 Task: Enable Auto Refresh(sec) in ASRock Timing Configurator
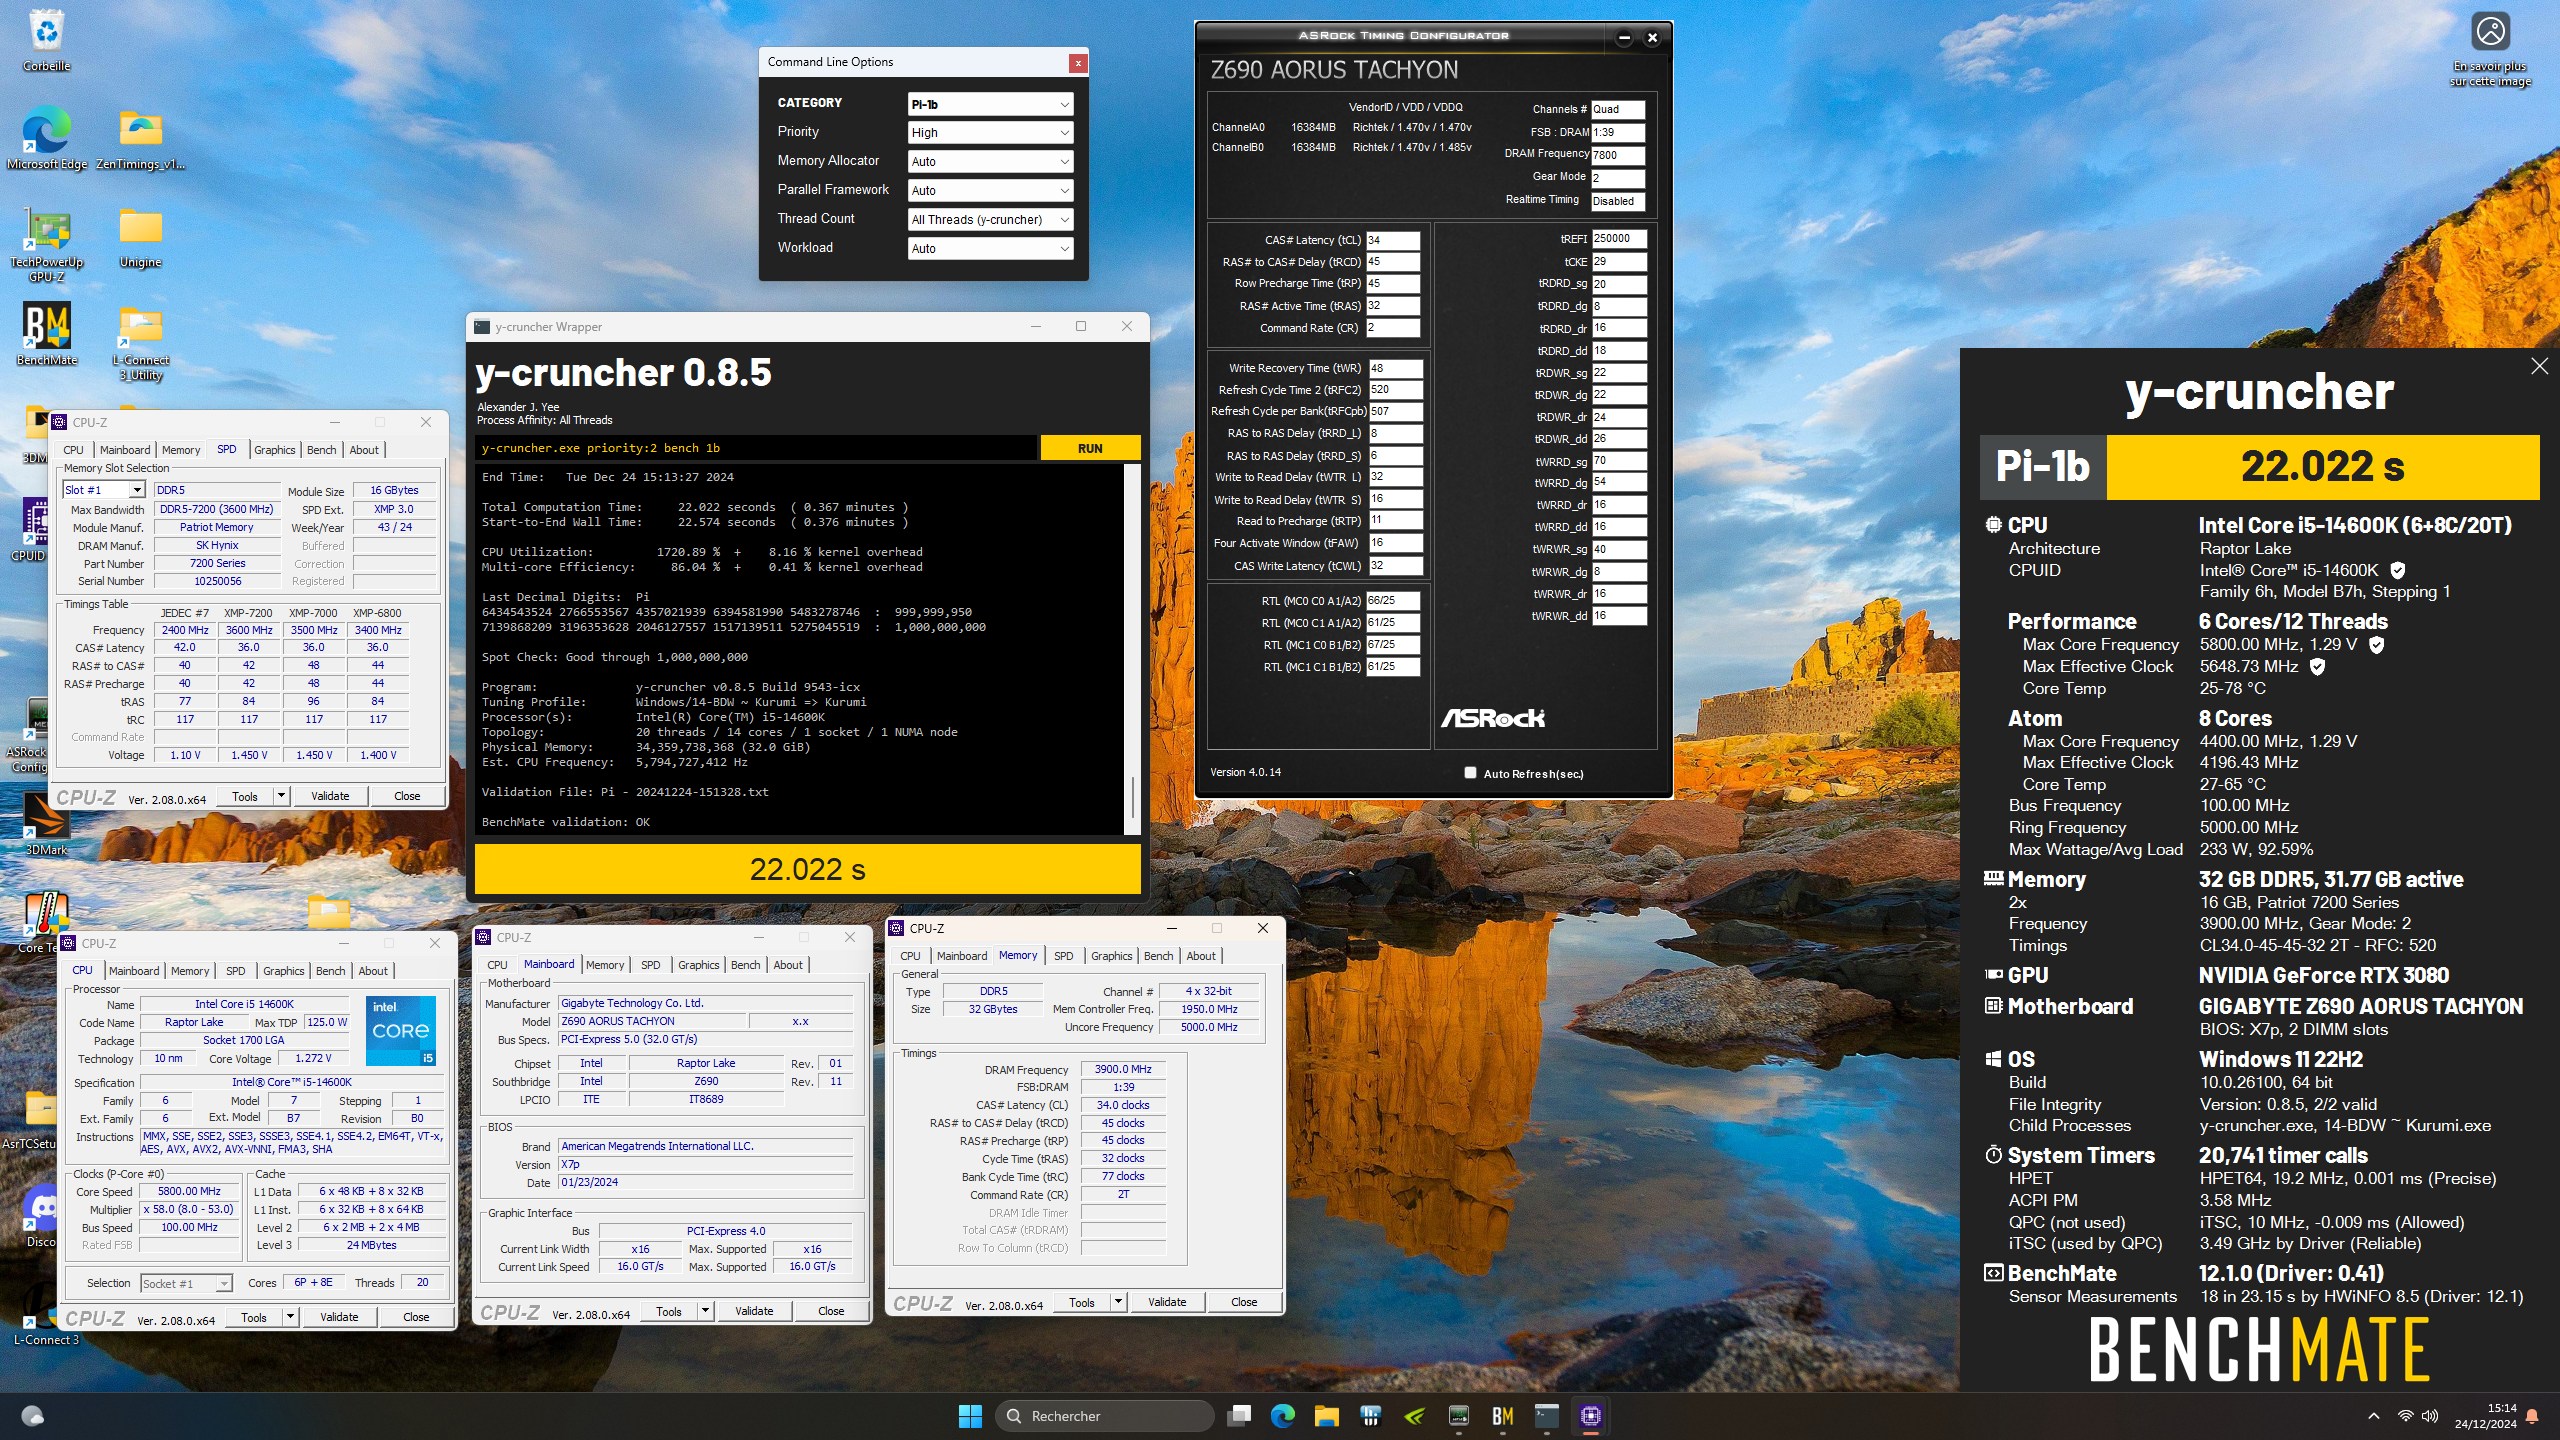tap(1470, 772)
